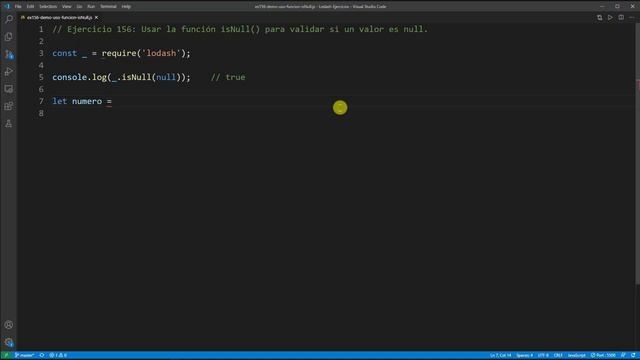
Task: Open the Terminal menu
Action: point(108,7)
